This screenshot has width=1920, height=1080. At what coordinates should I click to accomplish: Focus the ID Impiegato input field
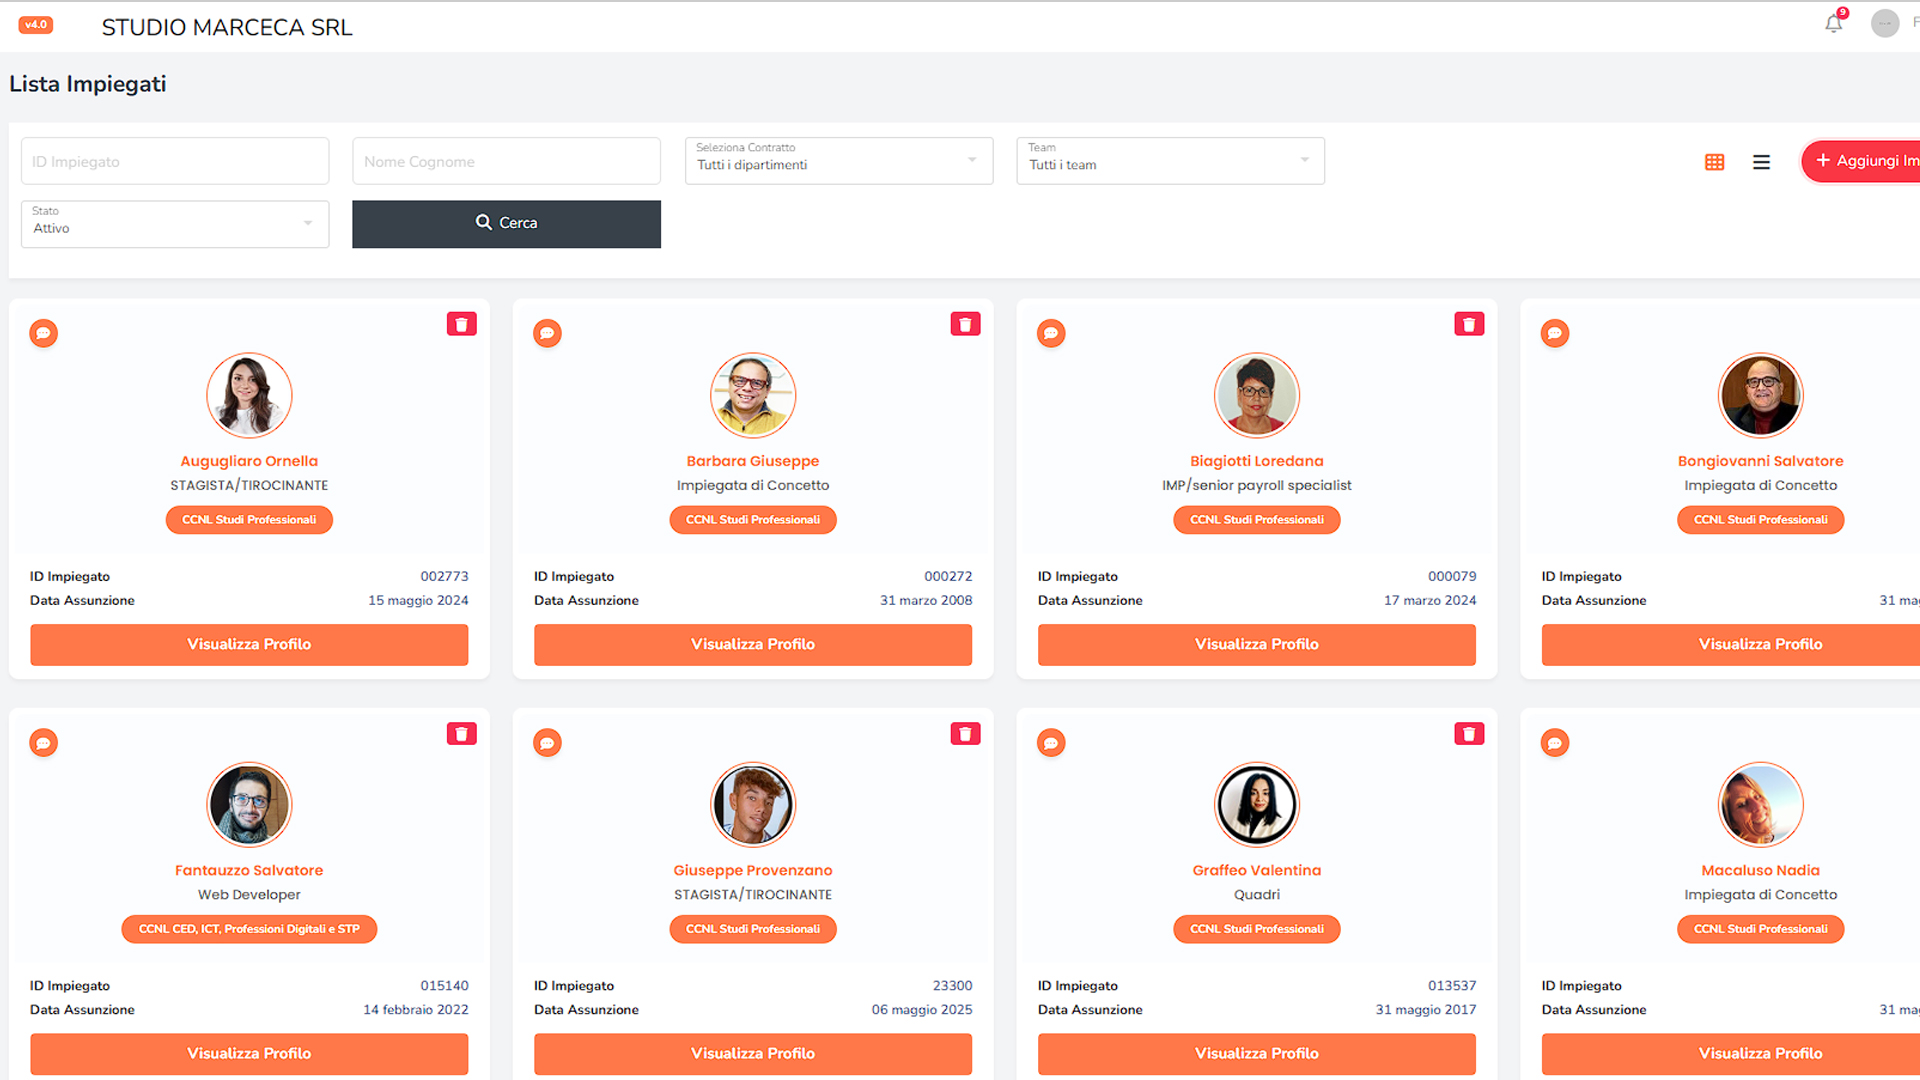coord(174,161)
